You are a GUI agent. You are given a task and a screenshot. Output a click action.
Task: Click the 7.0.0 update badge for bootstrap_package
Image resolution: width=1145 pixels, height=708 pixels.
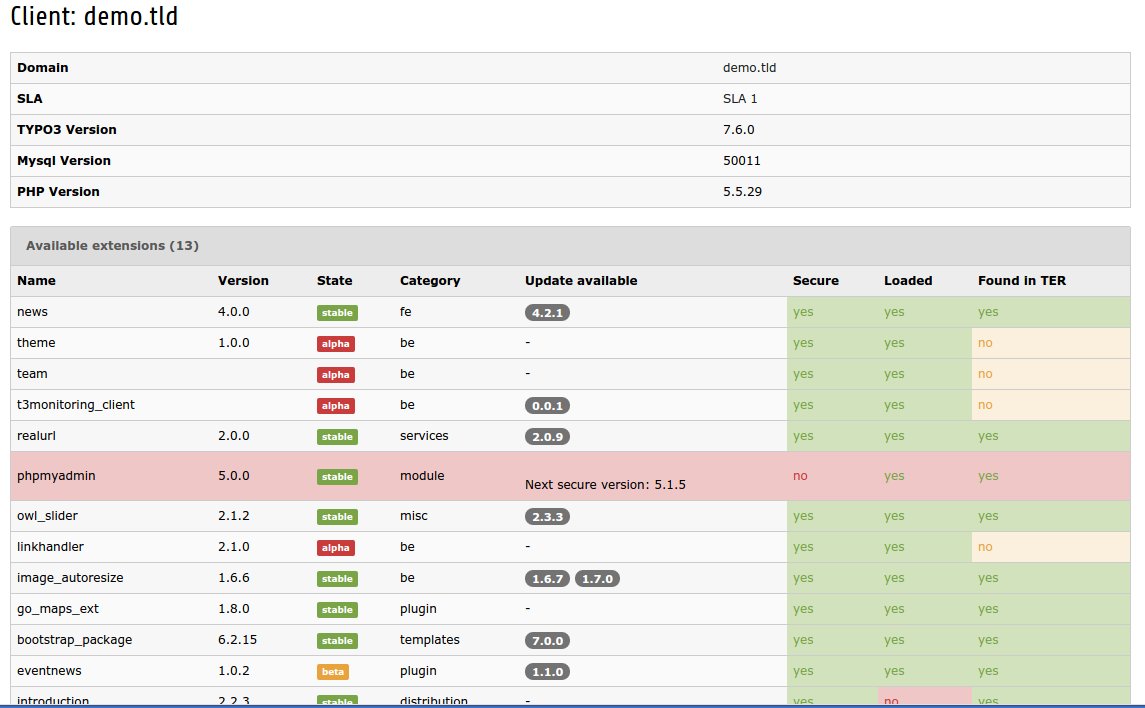pyautogui.click(x=547, y=641)
